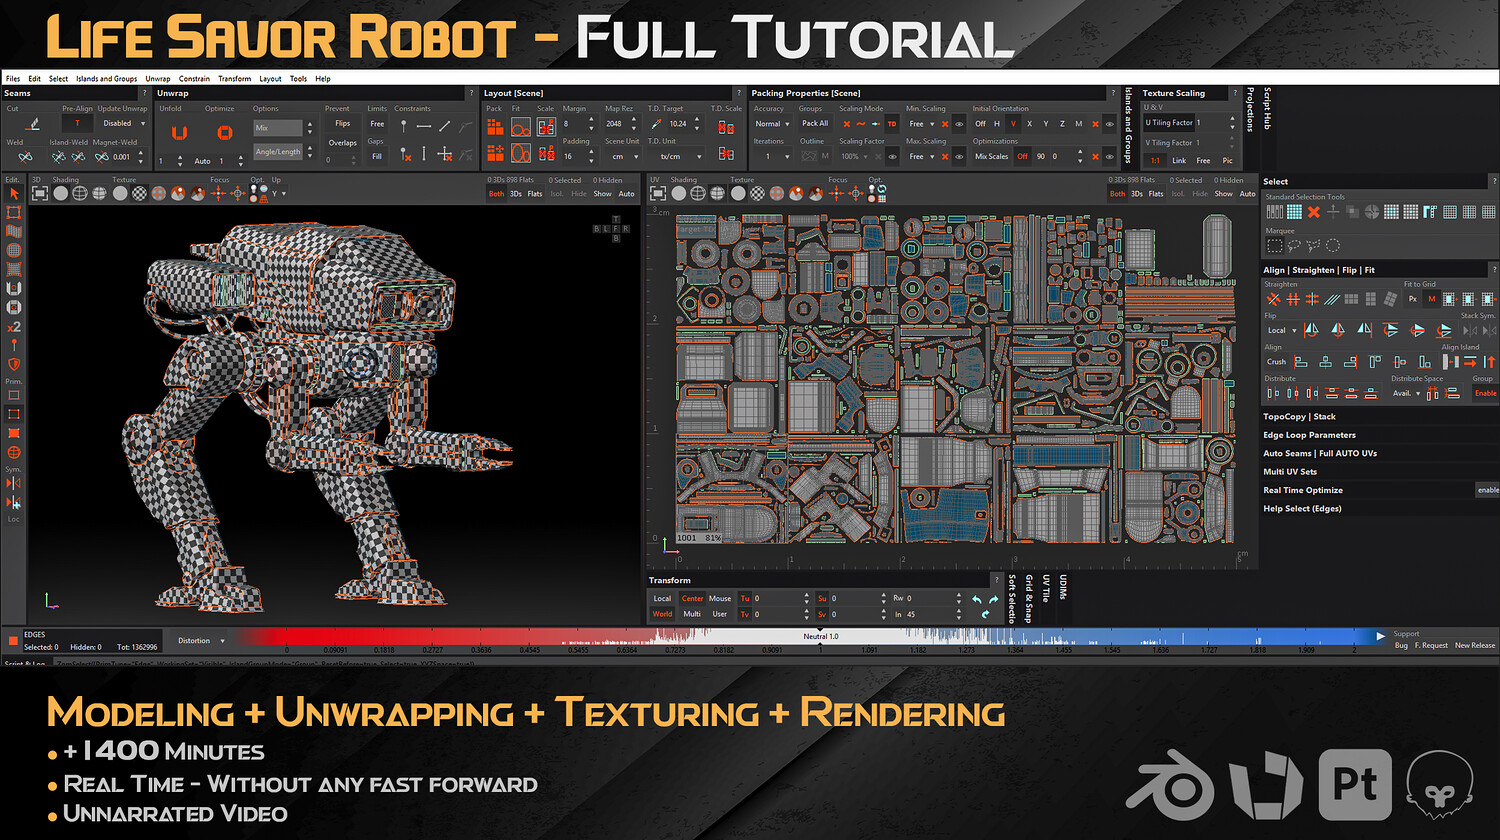The height and width of the screenshot is (840, 1500).
Task: Click the Fit icon in Layout panel
Action: pos(520,127)
